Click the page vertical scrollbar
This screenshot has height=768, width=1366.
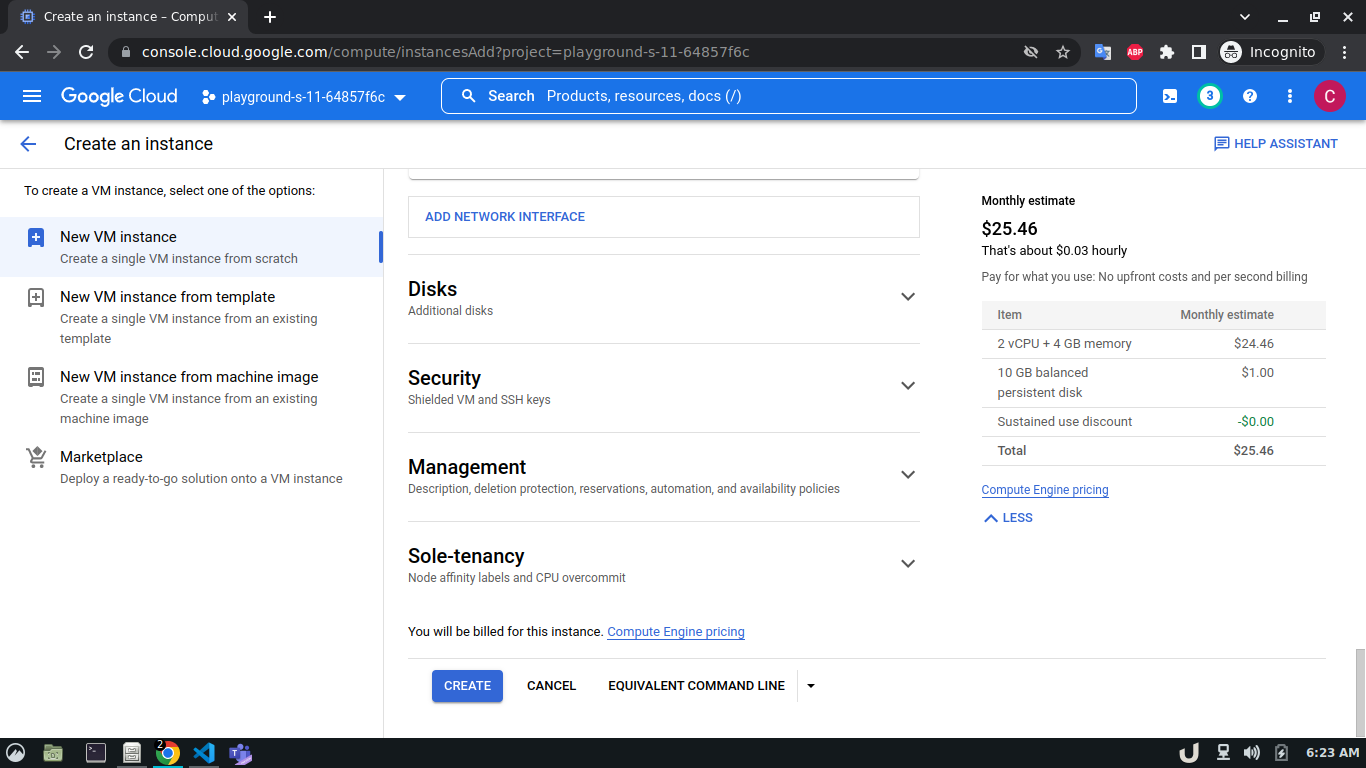tap(1360, 692)
